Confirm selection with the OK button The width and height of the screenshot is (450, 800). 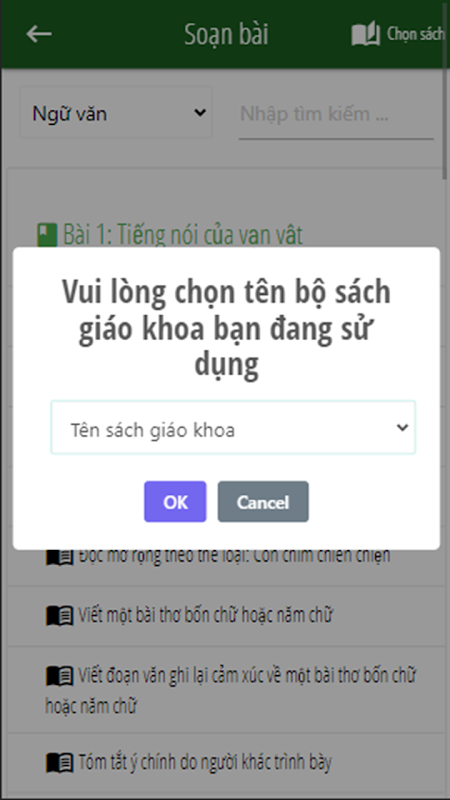point(175,502)
